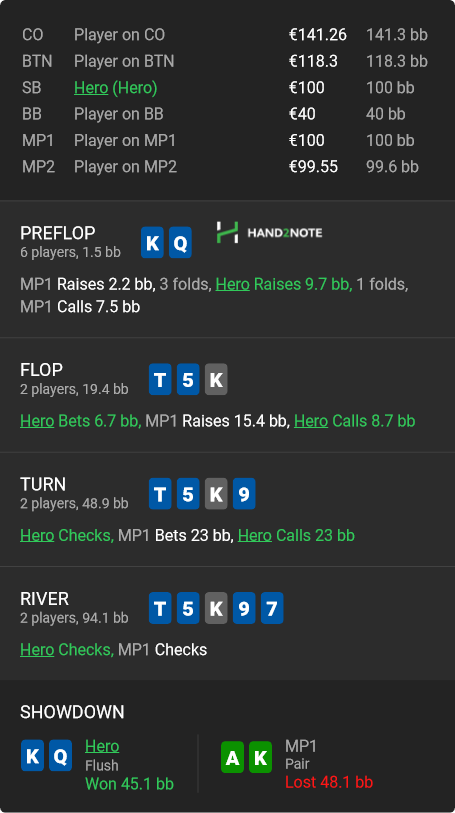Click the T card on flop row
Image resolution: width=455 pixels, height=813 pixels.
[160, 380]
